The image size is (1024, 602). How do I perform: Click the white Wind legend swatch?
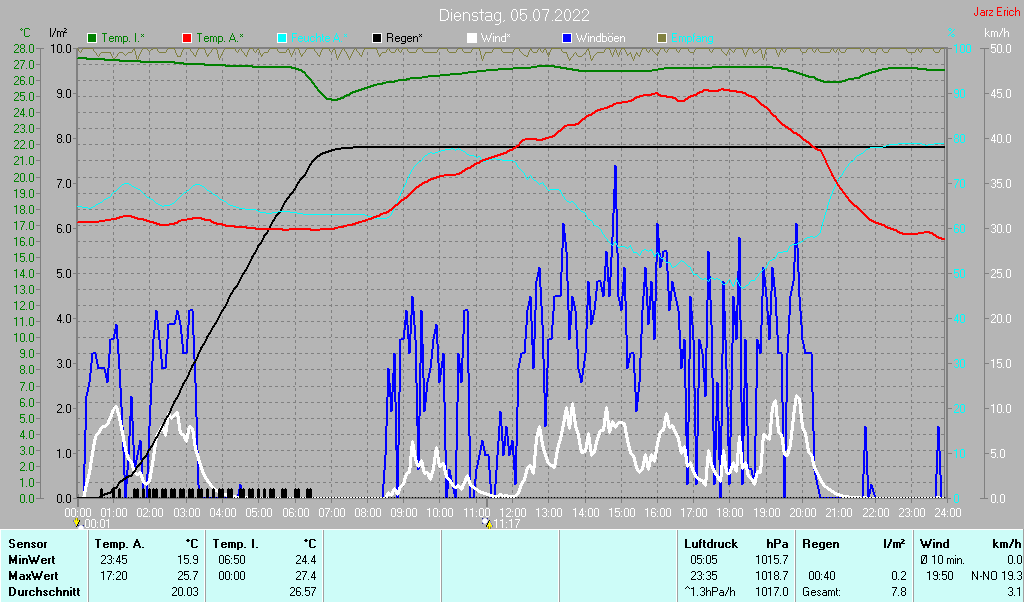[472, 39]
